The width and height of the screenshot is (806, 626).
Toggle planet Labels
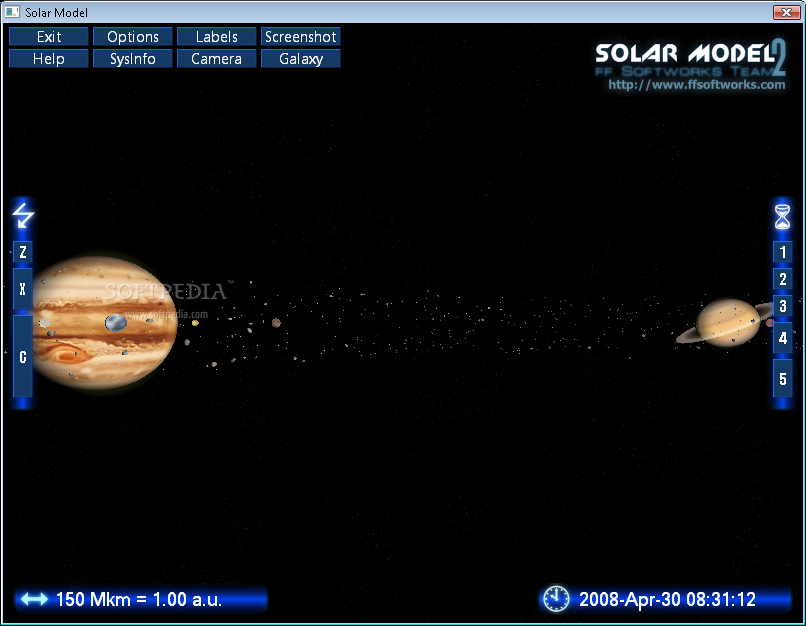pyautogui.click(x=216, y=36)
